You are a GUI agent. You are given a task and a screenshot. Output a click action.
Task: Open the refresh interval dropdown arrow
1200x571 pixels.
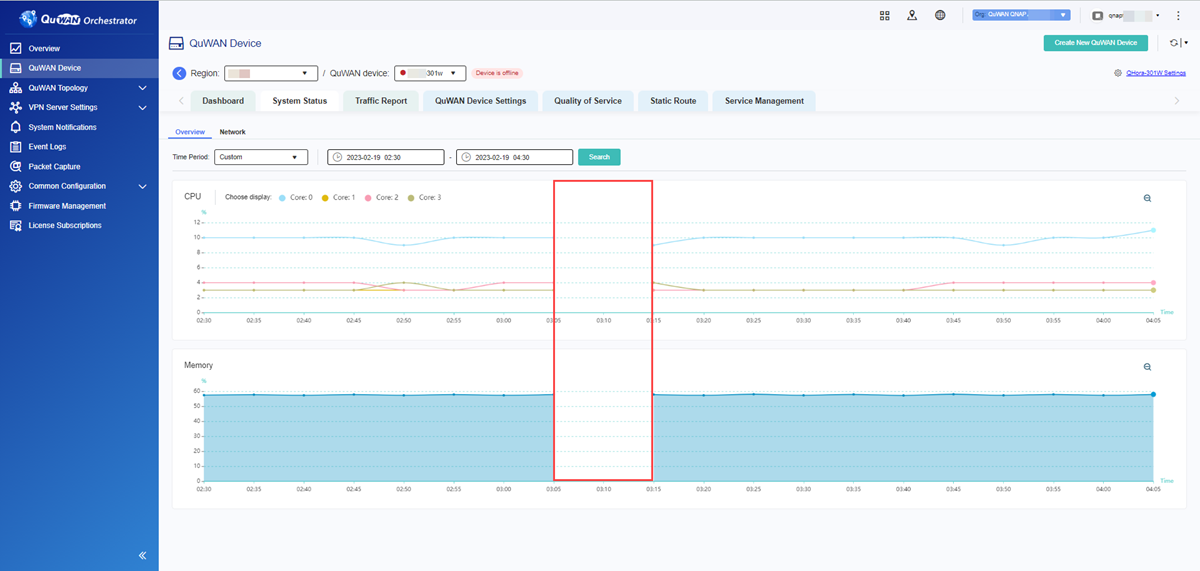pyautogui.click(x=1186, y=43)
